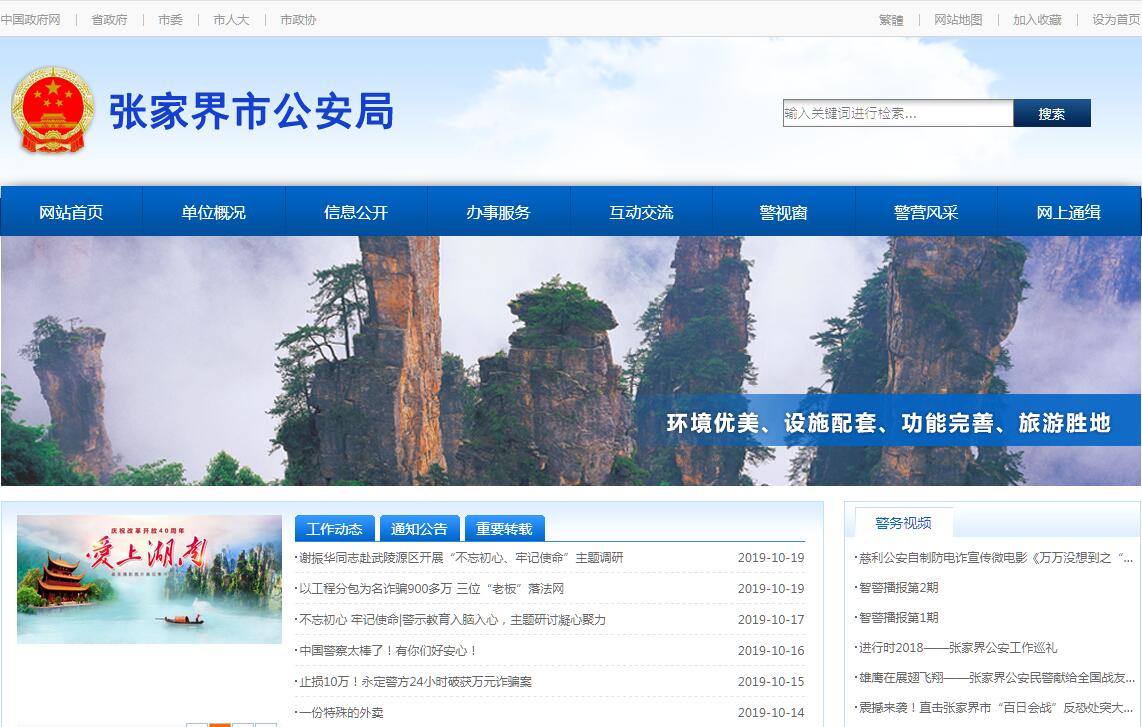
Task: Select the 警务视频 tab
Action: coord(903,523)
